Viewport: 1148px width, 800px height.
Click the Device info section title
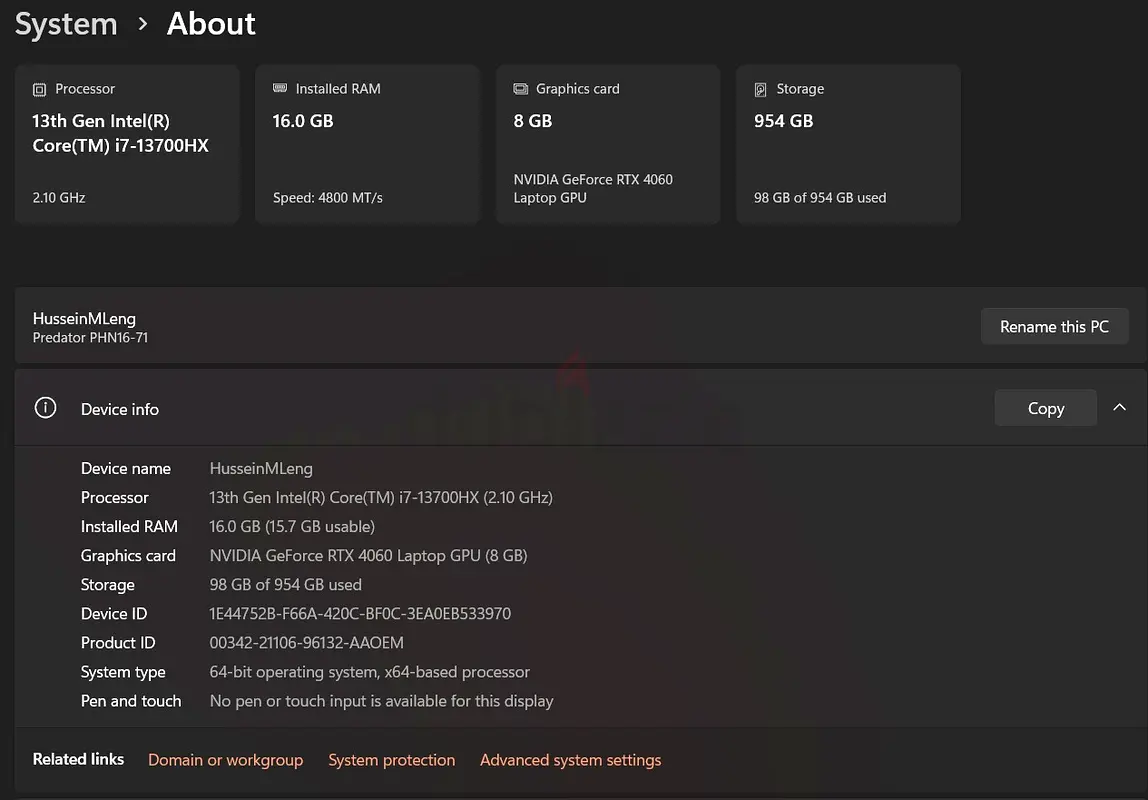120,409
